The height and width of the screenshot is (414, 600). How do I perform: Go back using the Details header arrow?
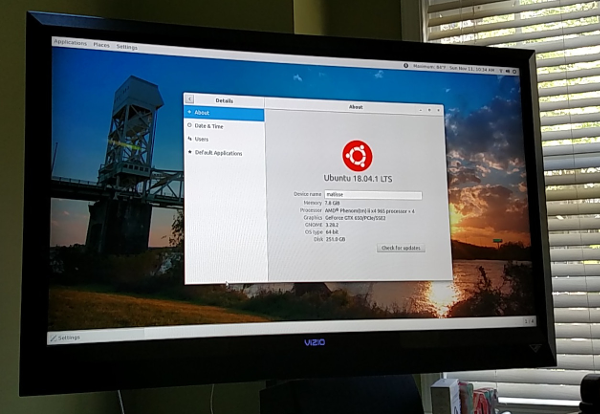point(190,100)
